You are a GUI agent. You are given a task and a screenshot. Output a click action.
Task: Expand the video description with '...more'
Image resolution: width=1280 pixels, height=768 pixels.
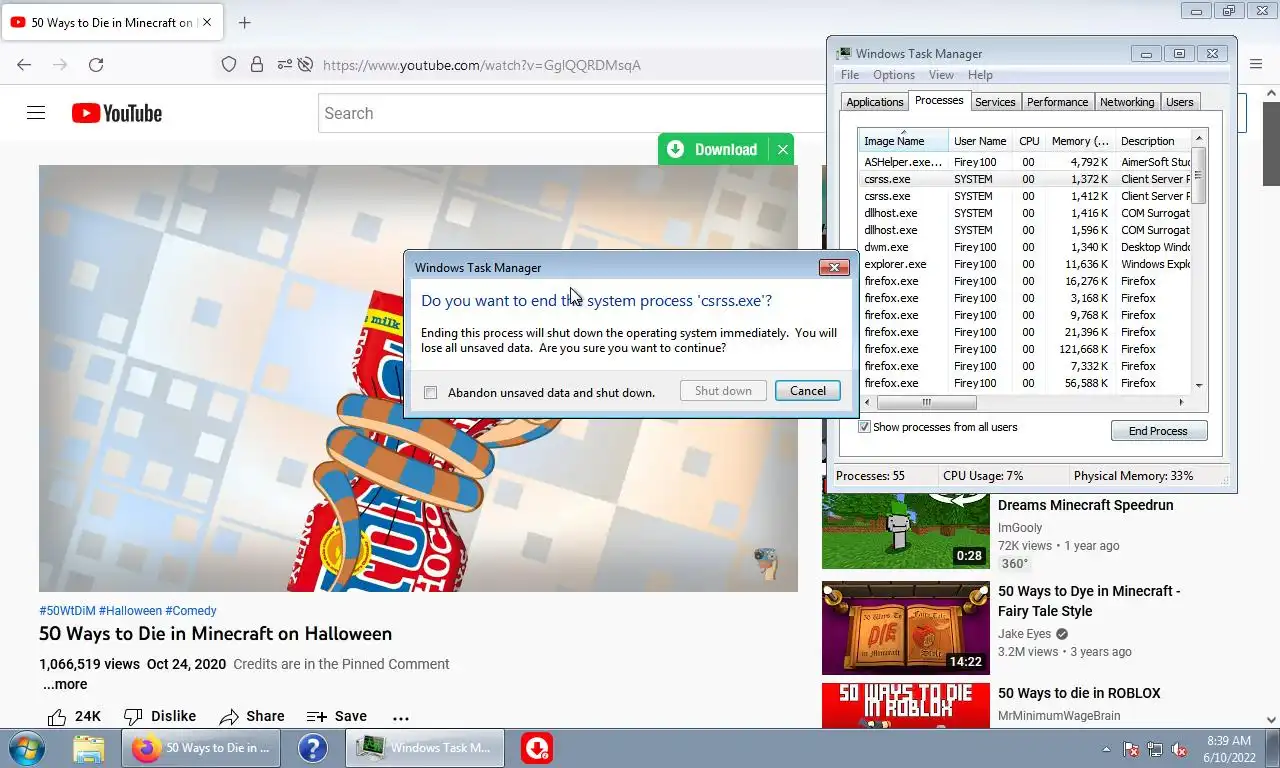click(x=65, y=684)
